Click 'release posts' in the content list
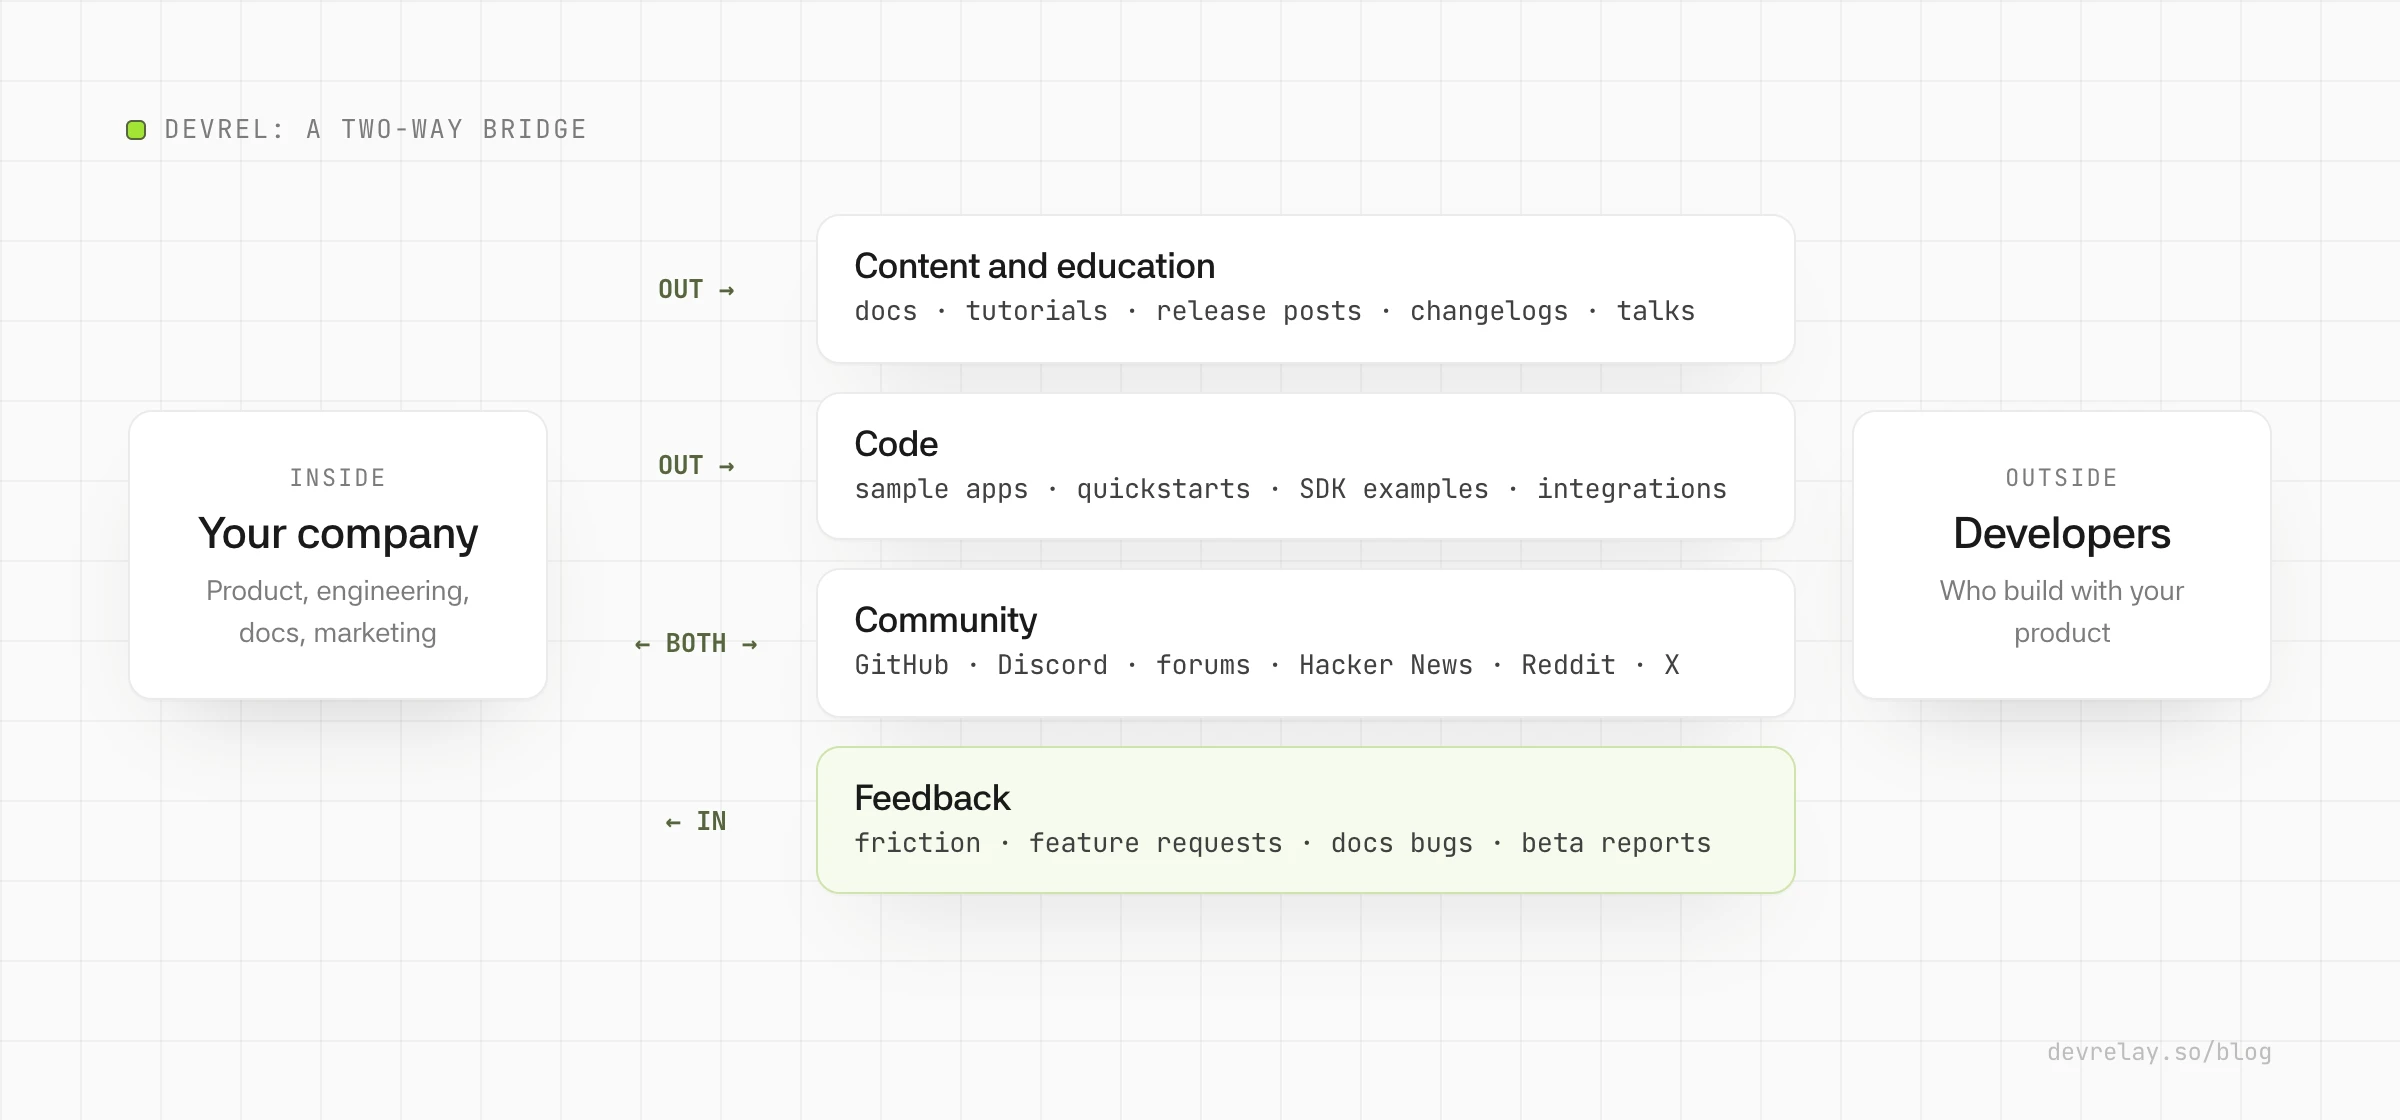The image size is (2400, 1120). 1258,312
